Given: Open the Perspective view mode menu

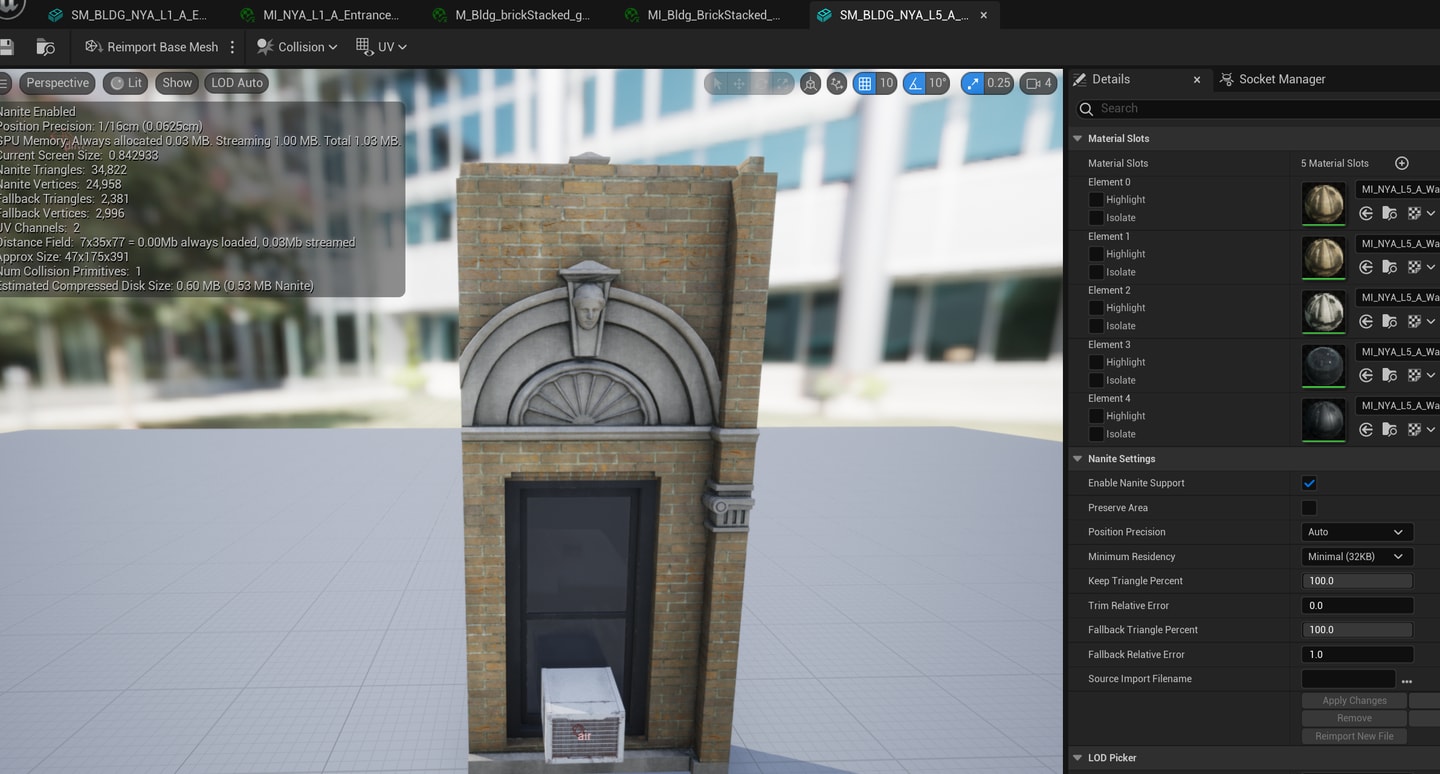Looking at the screenshot, I should [x=57, y=83].
